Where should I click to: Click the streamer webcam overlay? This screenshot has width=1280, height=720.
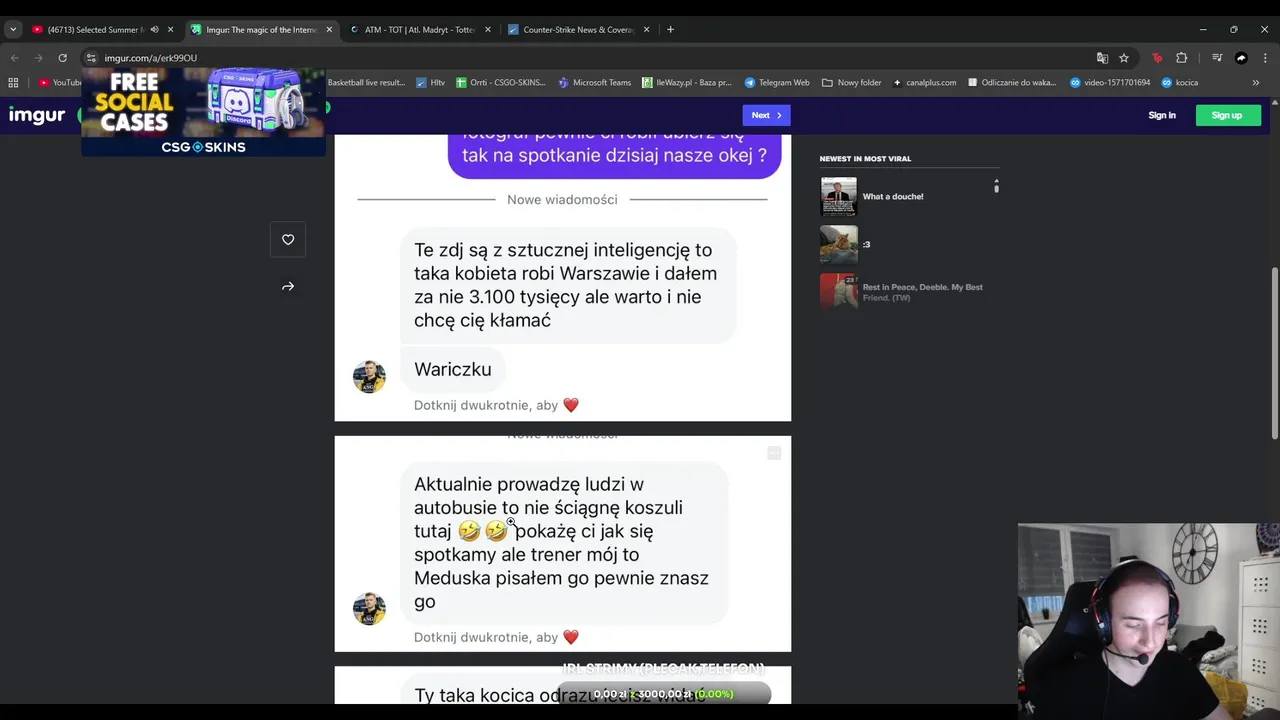point(1149,620)
